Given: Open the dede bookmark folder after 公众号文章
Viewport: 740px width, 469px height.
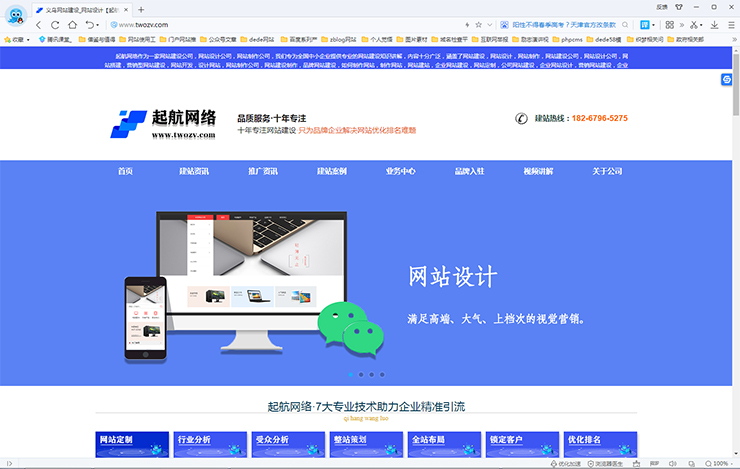Looking at the screenshot, I should pyautogui.click(x=257, y=40).
